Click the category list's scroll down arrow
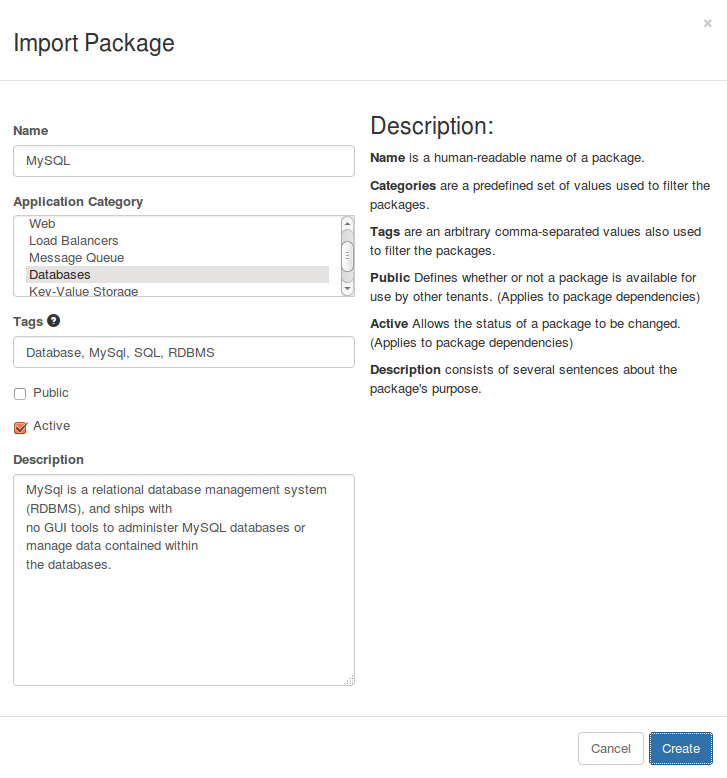Image resolution: width=727 pixels, height=778 pixels. [x=347, y=288]
